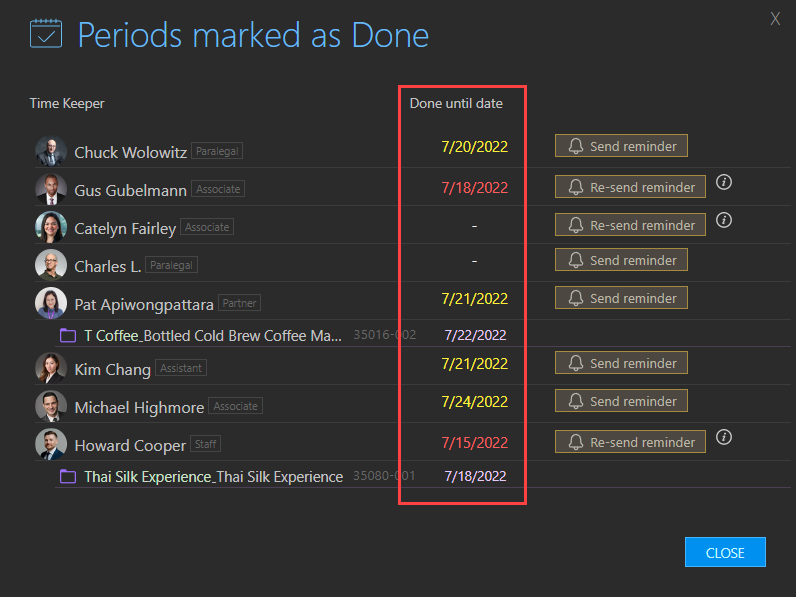Screen dimensions: 796x597
Task: Click Associate tag next to Michael Highmore
Action: coord(236,406)
